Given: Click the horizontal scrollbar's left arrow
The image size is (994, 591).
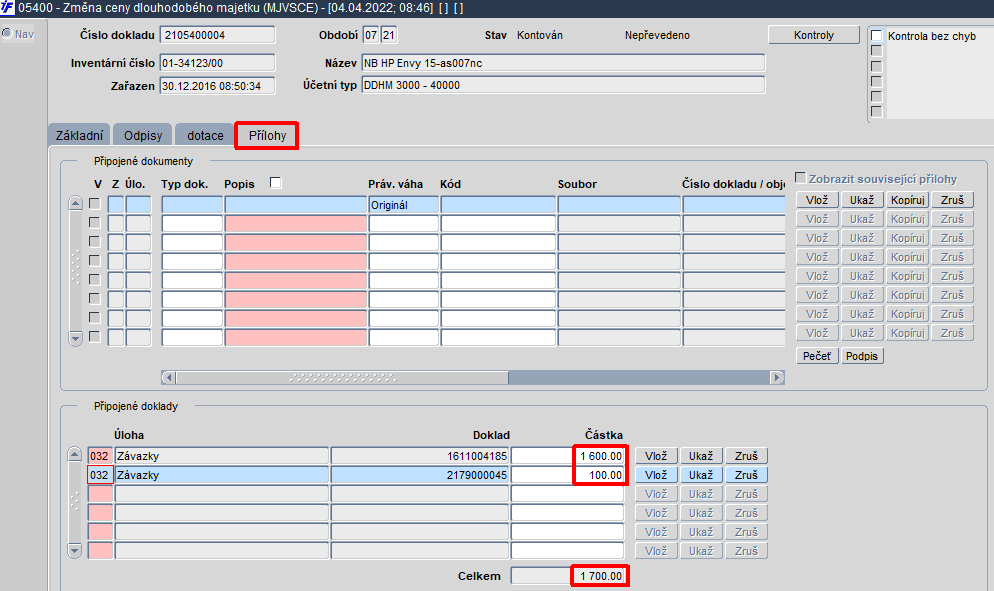Looking at the screenshot, I should [169, 378].
